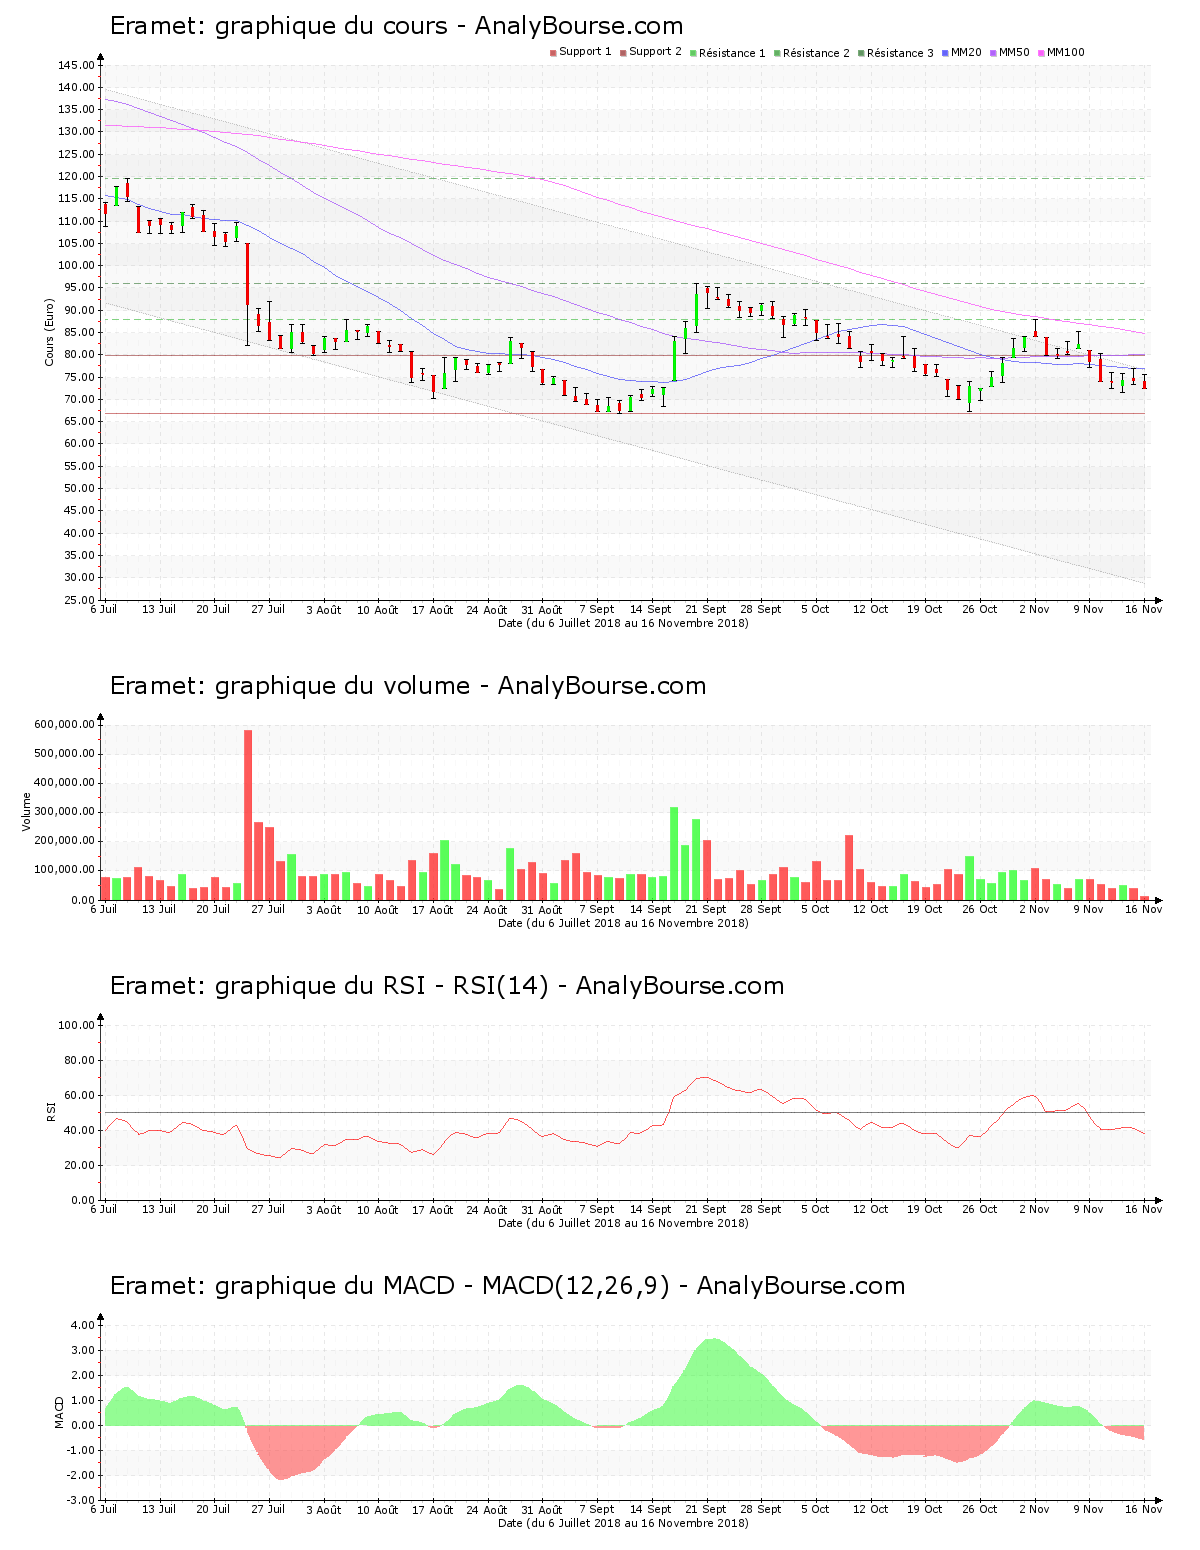Click the 'graphique du RSI - RSI(14)' title
Screen dimensions: 1200x1550
(x=382, y=986)
